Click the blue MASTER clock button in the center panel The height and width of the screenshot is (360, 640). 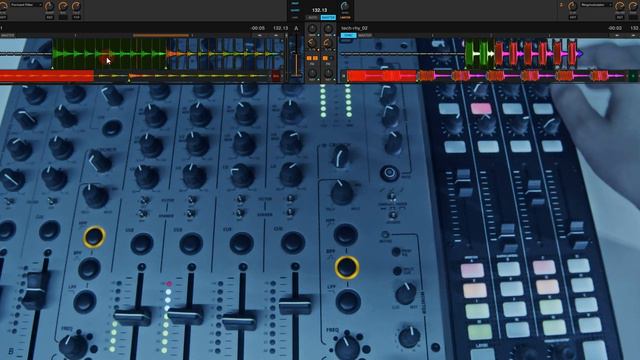pyautogui.click(x=328, y=18)
